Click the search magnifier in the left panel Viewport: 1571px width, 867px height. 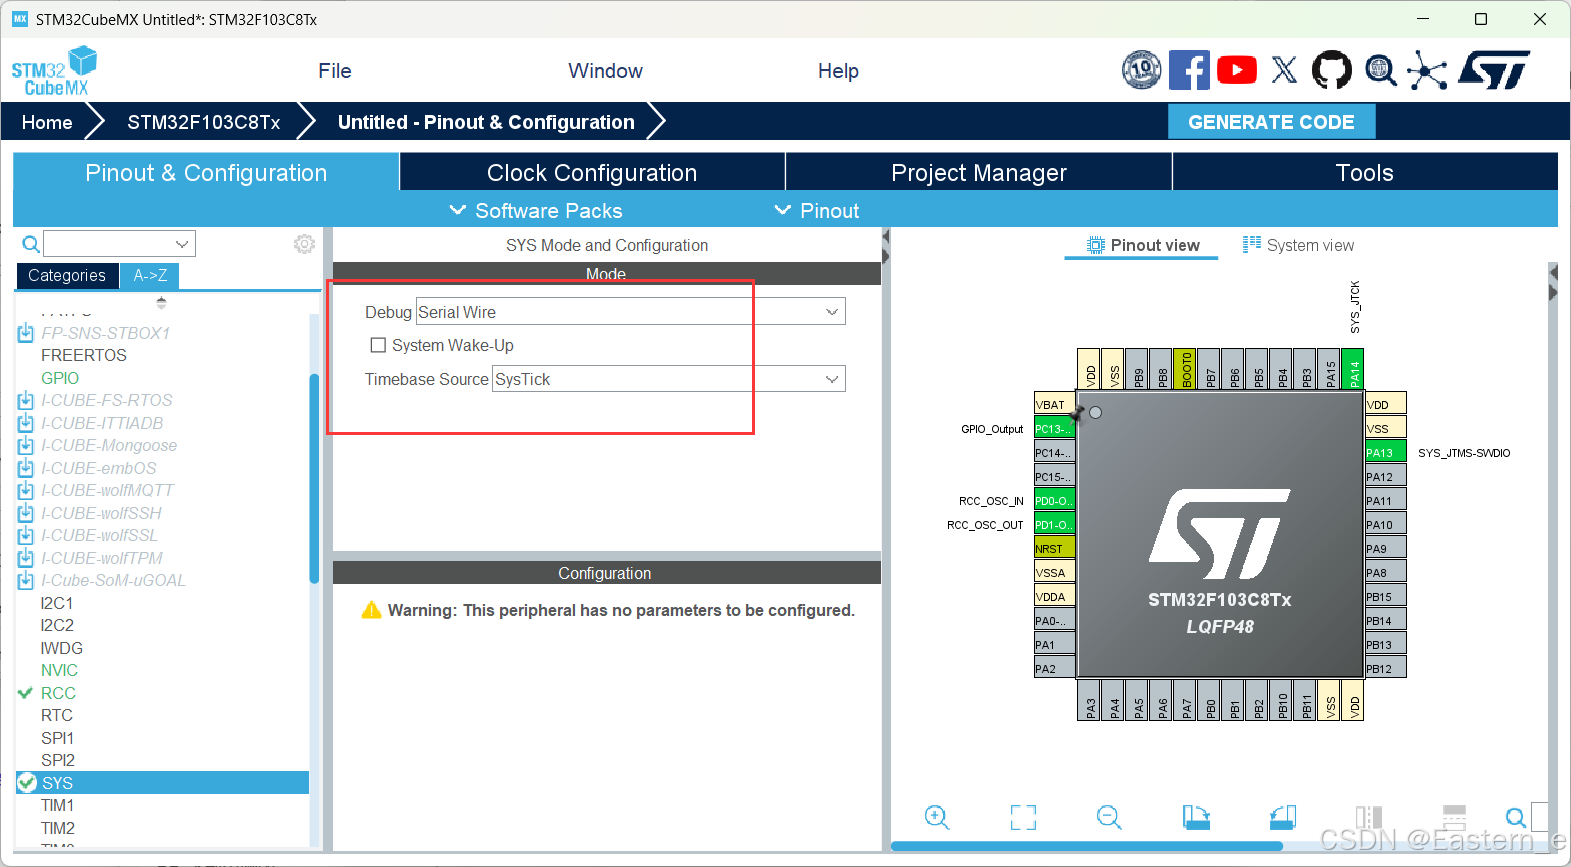coord(31,244)
